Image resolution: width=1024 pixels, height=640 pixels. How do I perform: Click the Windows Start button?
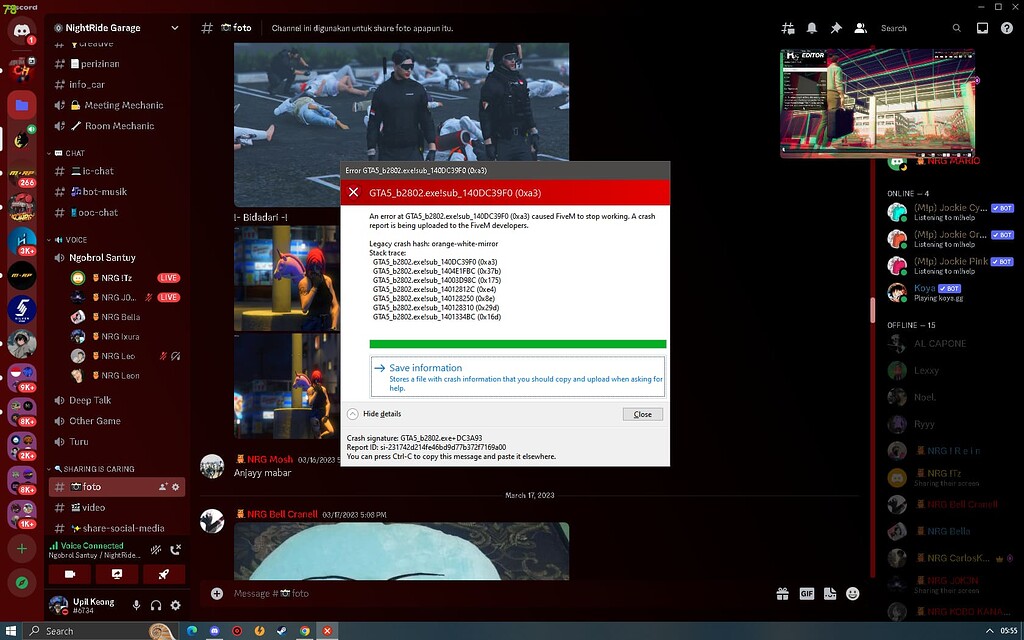(x=11, y=632)
